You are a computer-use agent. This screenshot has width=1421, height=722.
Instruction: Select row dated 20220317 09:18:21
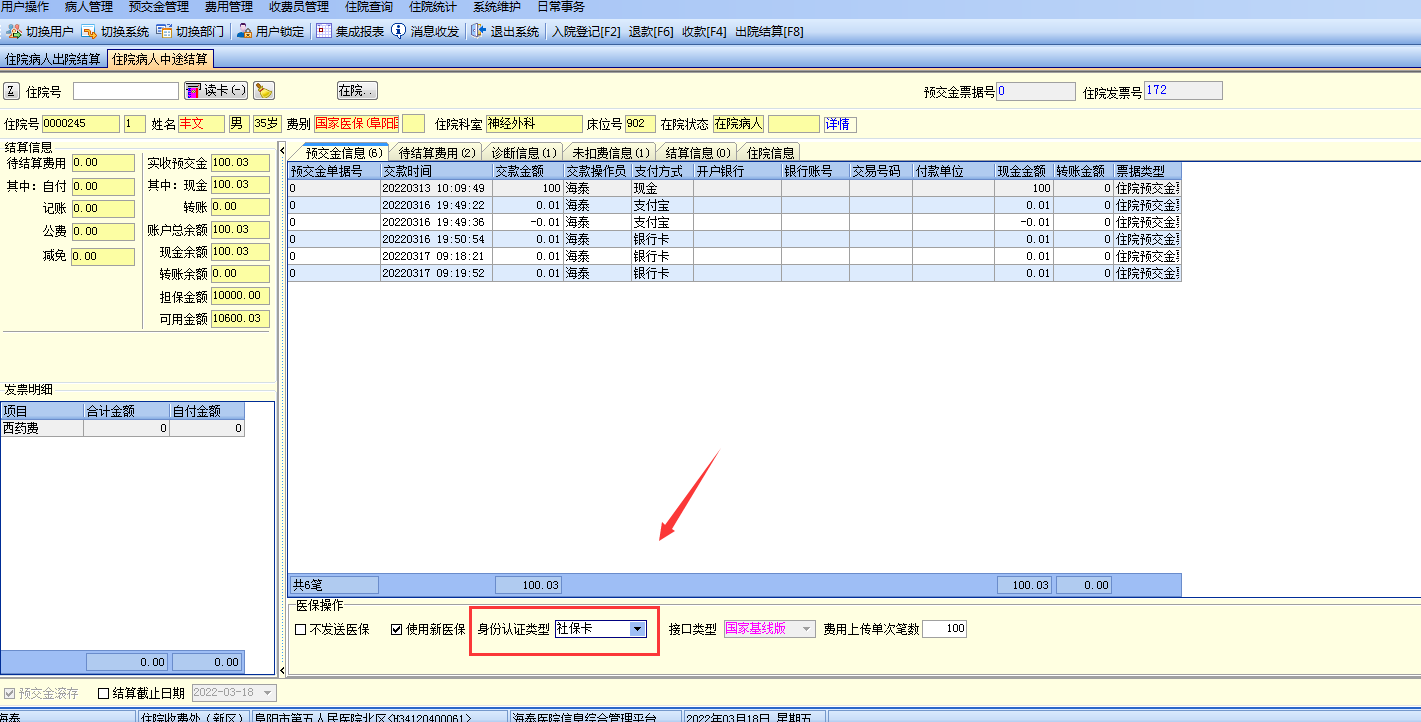click(734, 256)
